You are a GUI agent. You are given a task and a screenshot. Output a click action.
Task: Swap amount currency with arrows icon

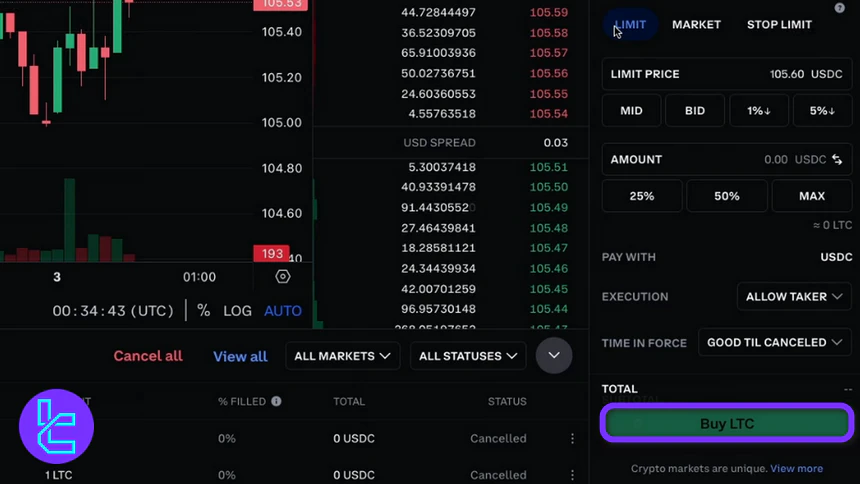point(837,160)
